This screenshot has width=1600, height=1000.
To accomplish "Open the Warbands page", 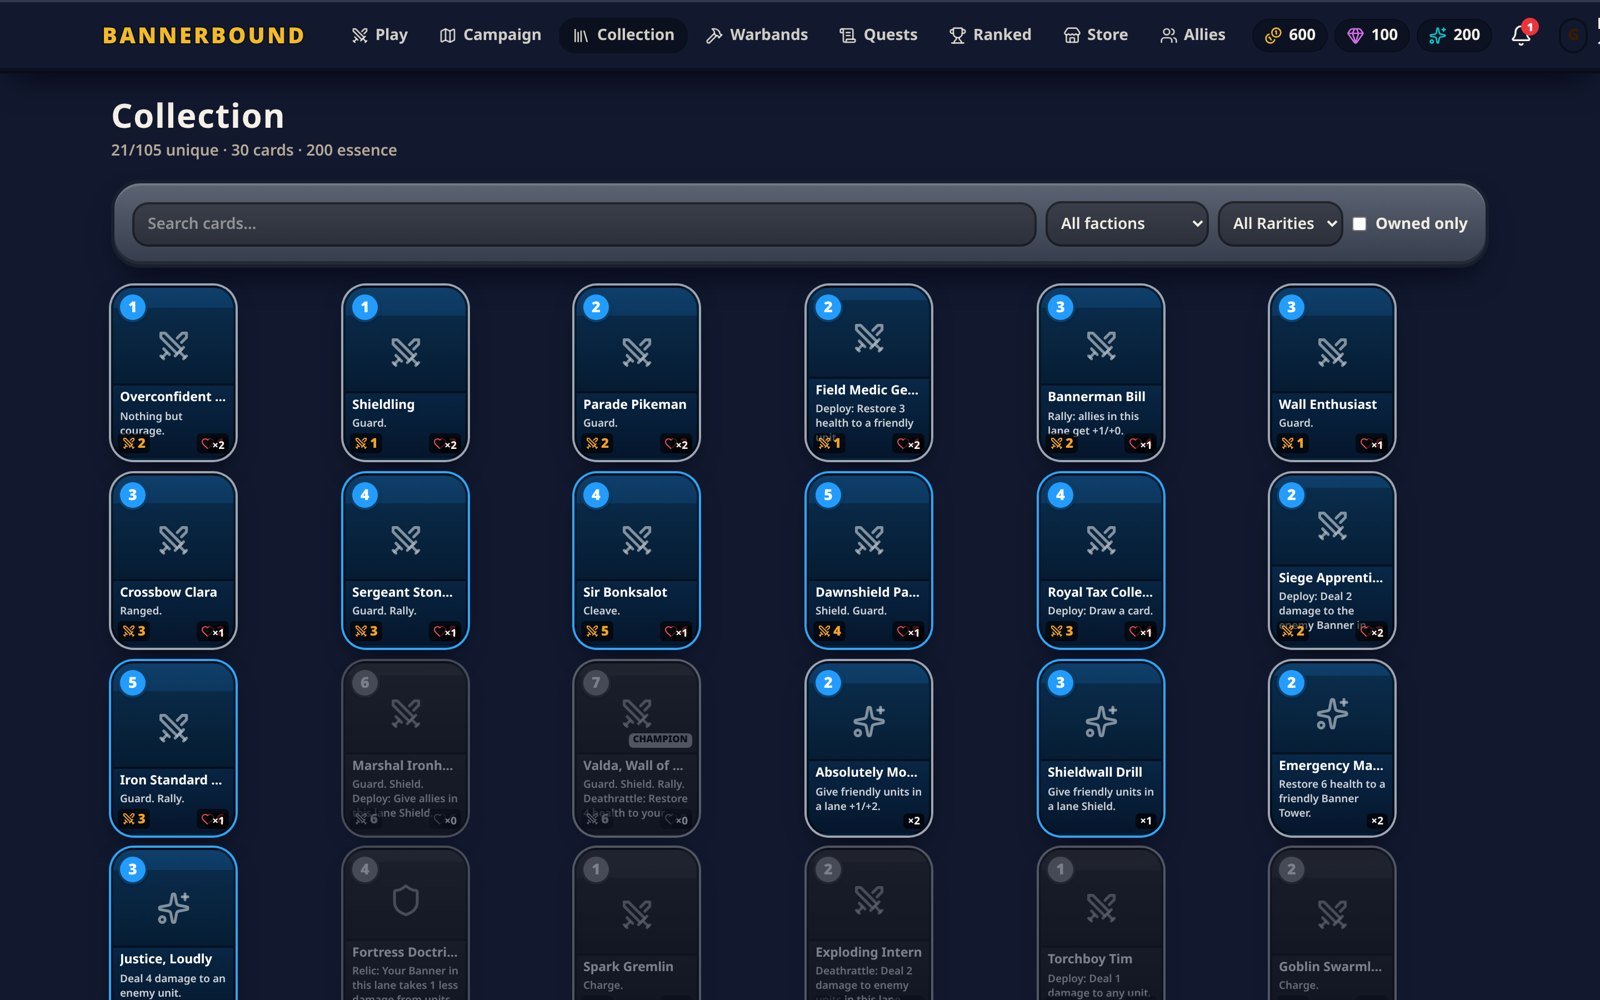I will 757,35.
